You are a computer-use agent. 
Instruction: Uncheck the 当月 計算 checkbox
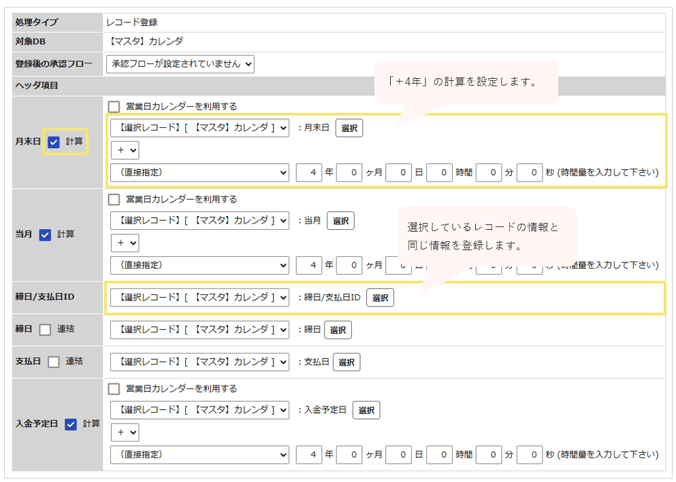(x=45, y=235)
